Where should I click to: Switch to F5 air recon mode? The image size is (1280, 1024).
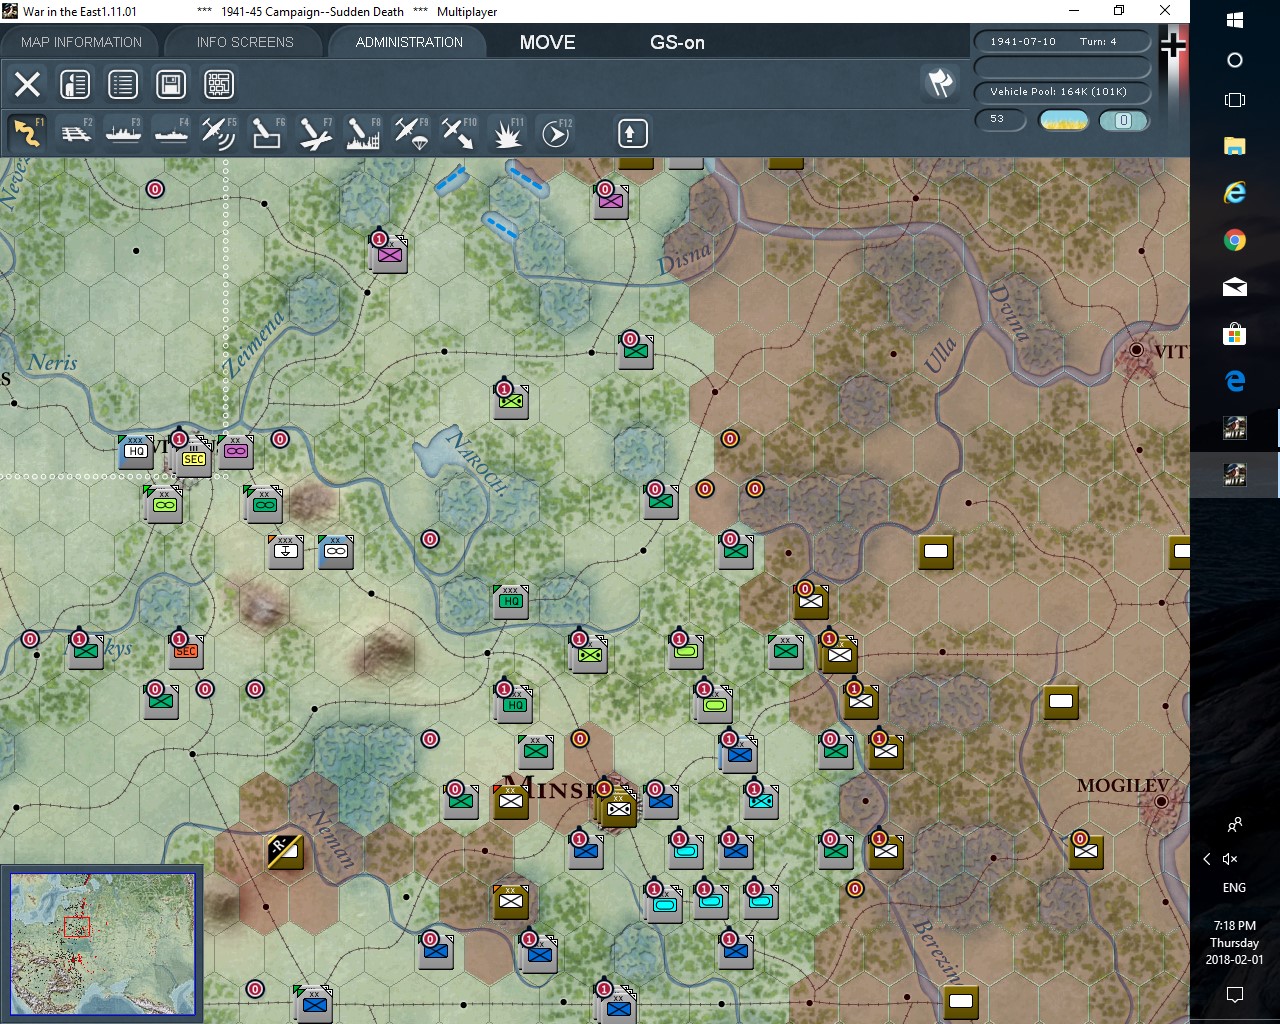tap(219, 133)
